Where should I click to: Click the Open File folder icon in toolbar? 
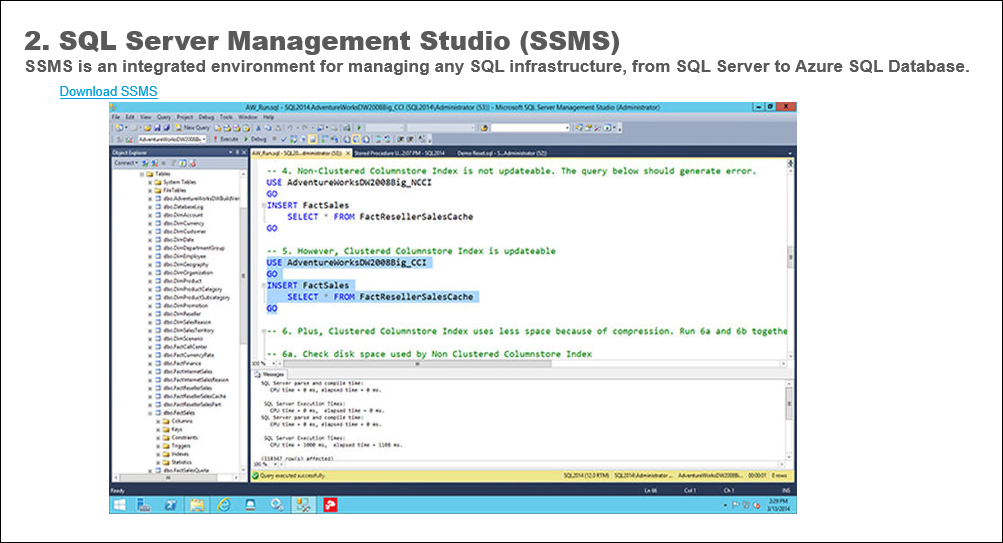click(147, 128)
